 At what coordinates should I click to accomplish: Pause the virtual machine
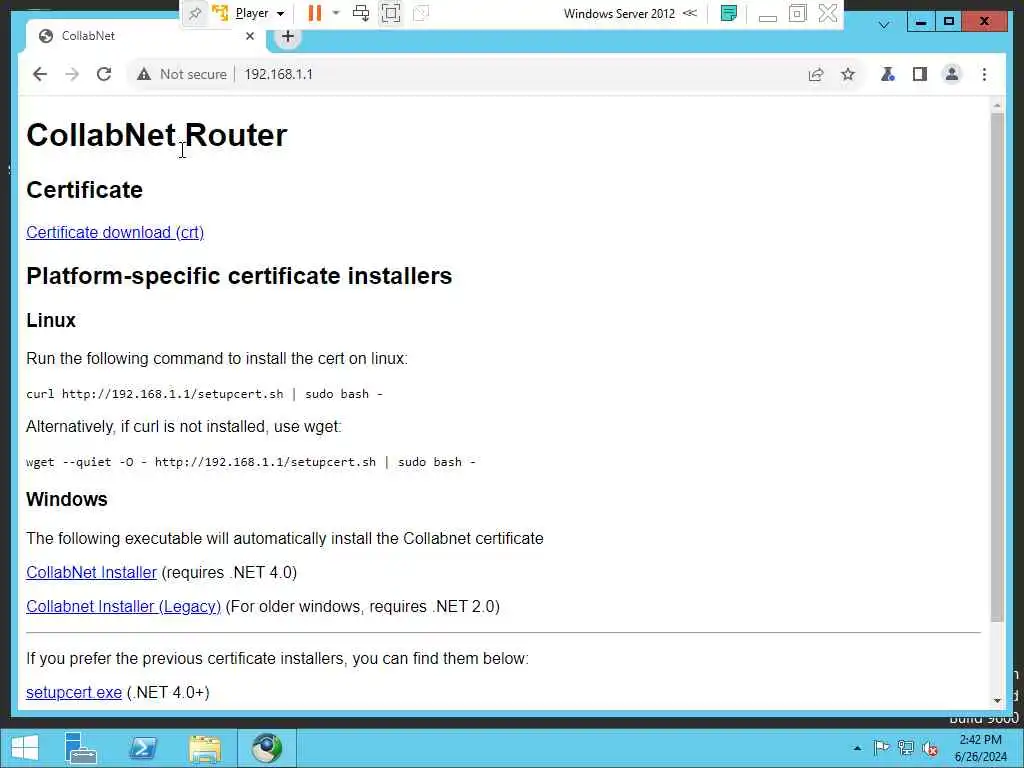point(315,13)
